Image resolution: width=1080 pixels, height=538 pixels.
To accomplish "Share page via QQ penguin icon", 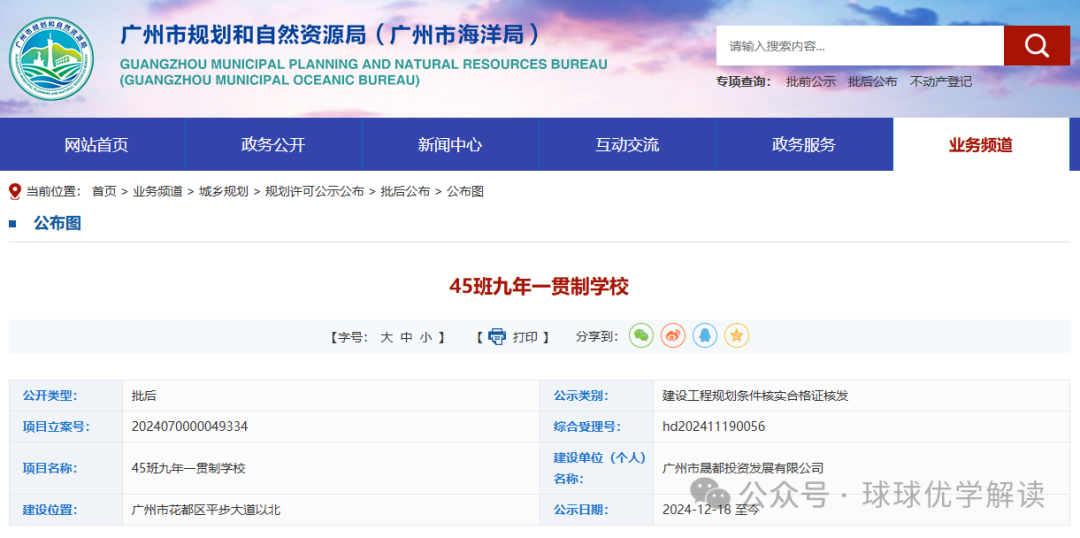I will click(x=705, y=335).
